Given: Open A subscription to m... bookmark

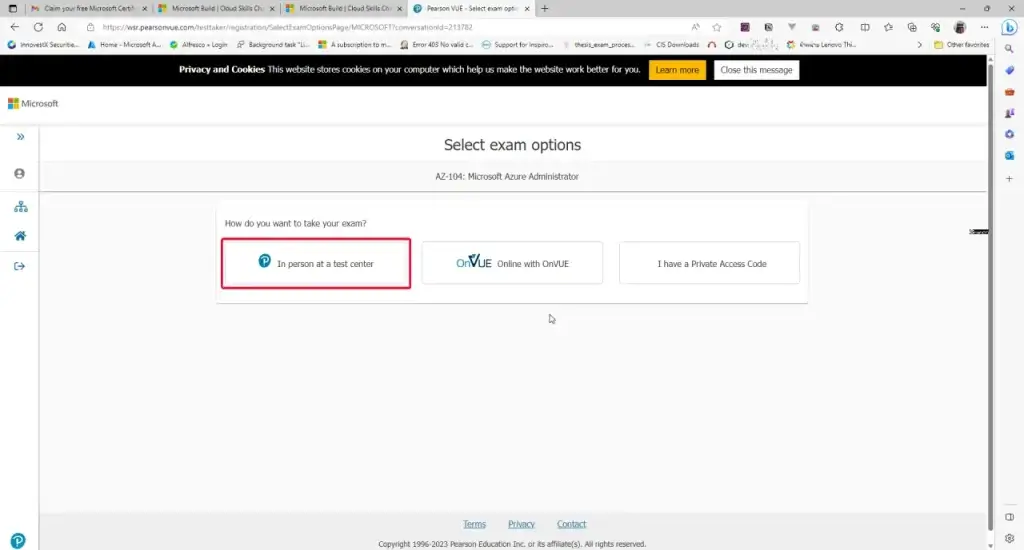Looking at the screenshot, I should click(355, 44).
